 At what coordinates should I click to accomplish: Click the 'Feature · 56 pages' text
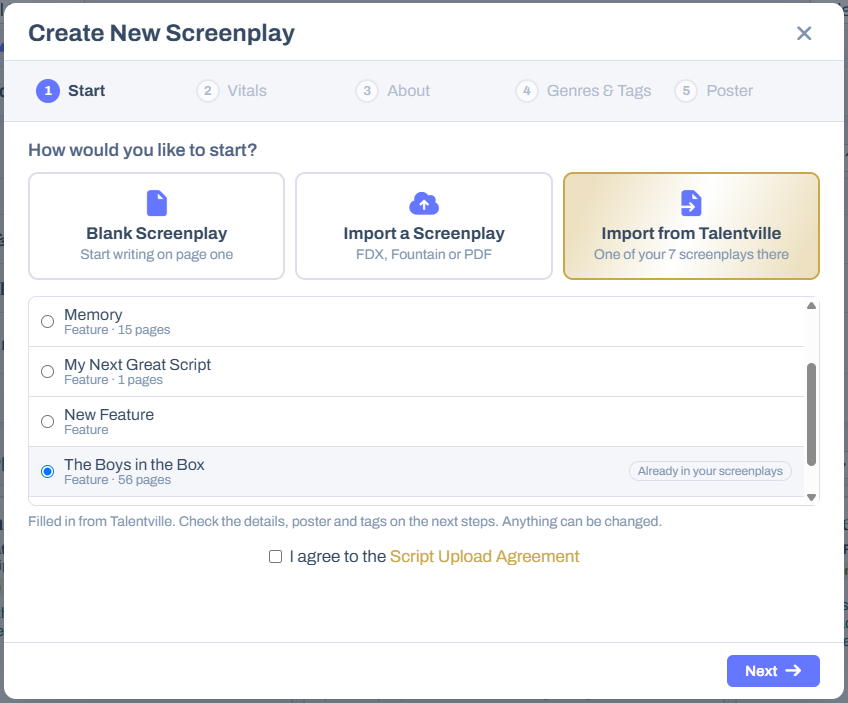point(117,480)
